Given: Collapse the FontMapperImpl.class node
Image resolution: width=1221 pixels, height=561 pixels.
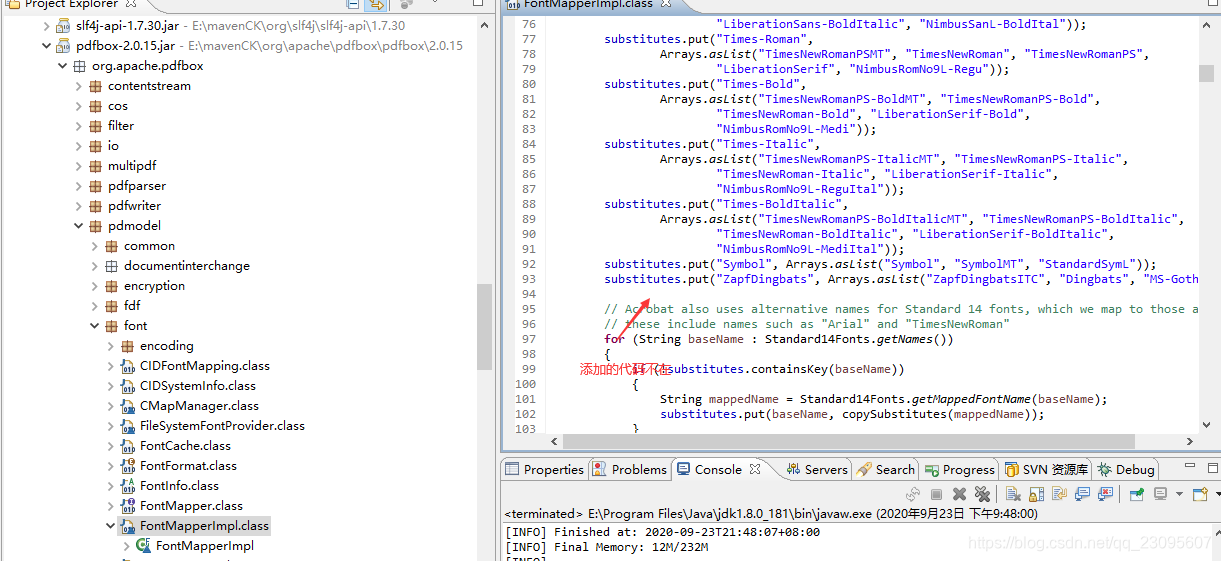Looking at the screenshot, I should click(110, 526).
